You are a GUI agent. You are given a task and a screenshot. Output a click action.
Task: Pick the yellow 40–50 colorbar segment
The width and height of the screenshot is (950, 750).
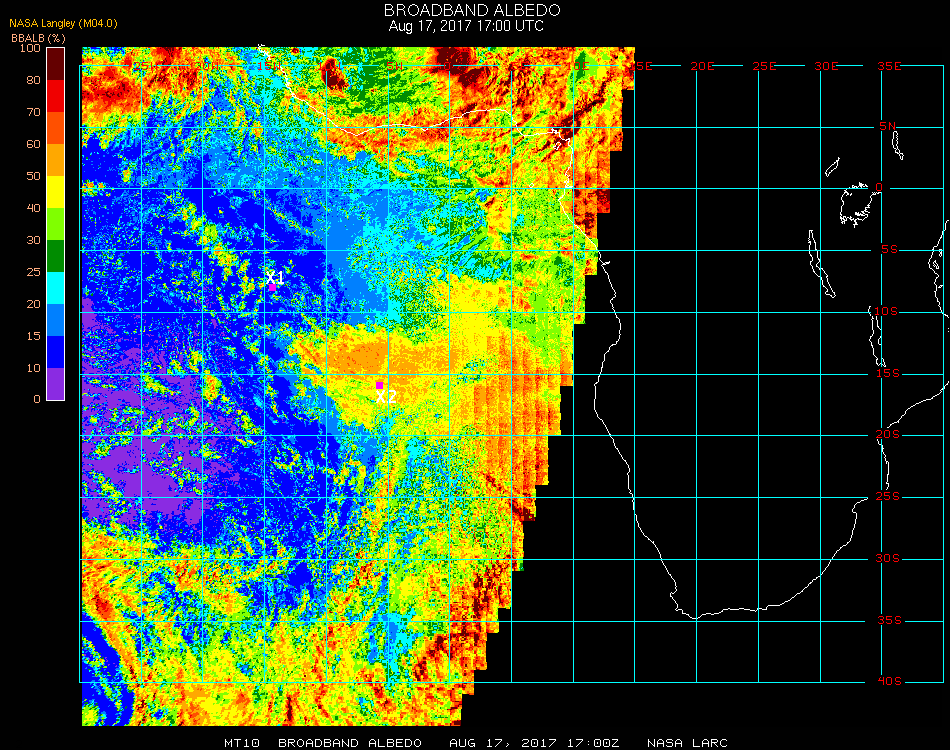point(56,191)
